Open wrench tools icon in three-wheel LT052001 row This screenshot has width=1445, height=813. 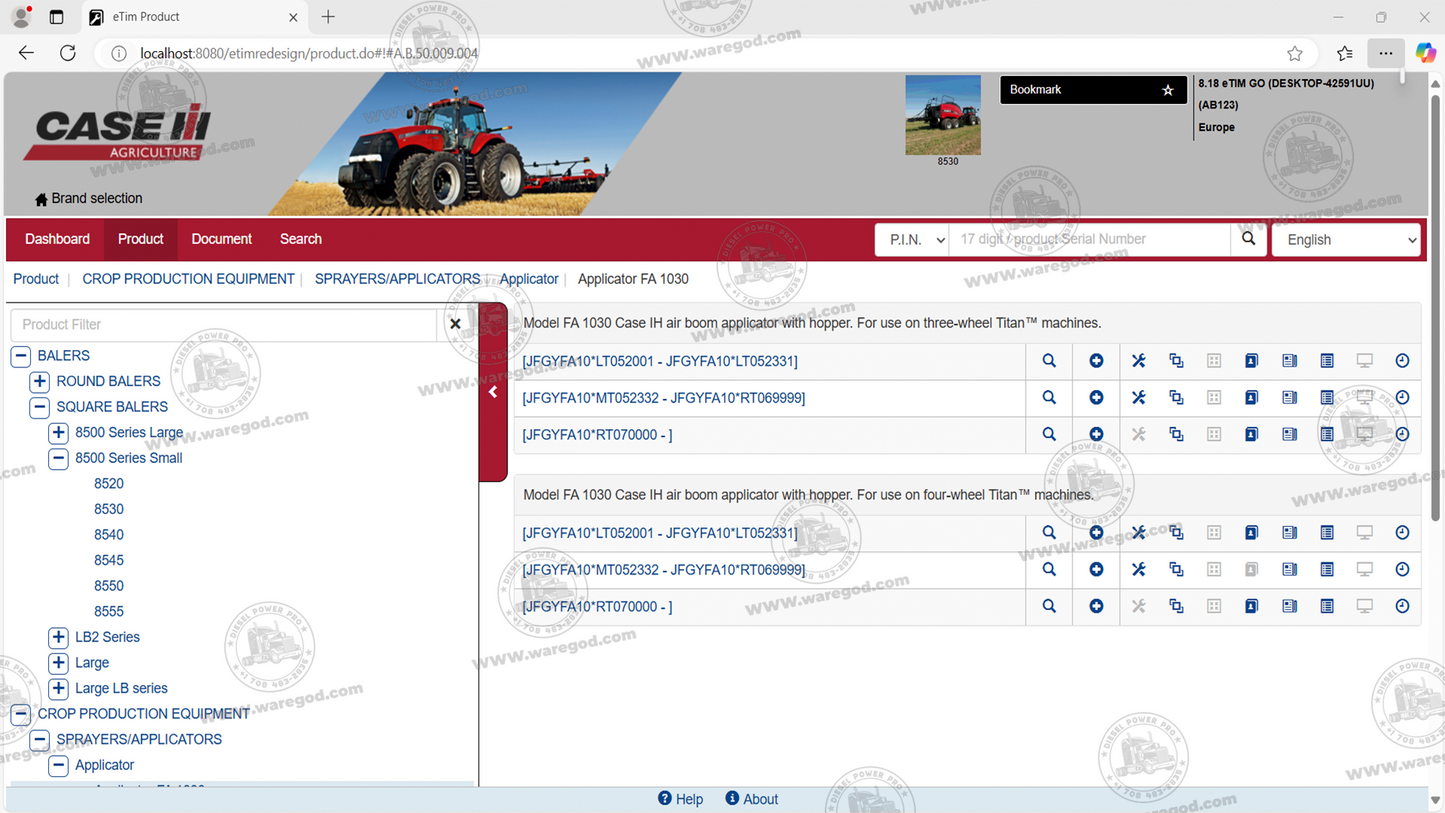pyautogui.click(x=1138, y=361)
